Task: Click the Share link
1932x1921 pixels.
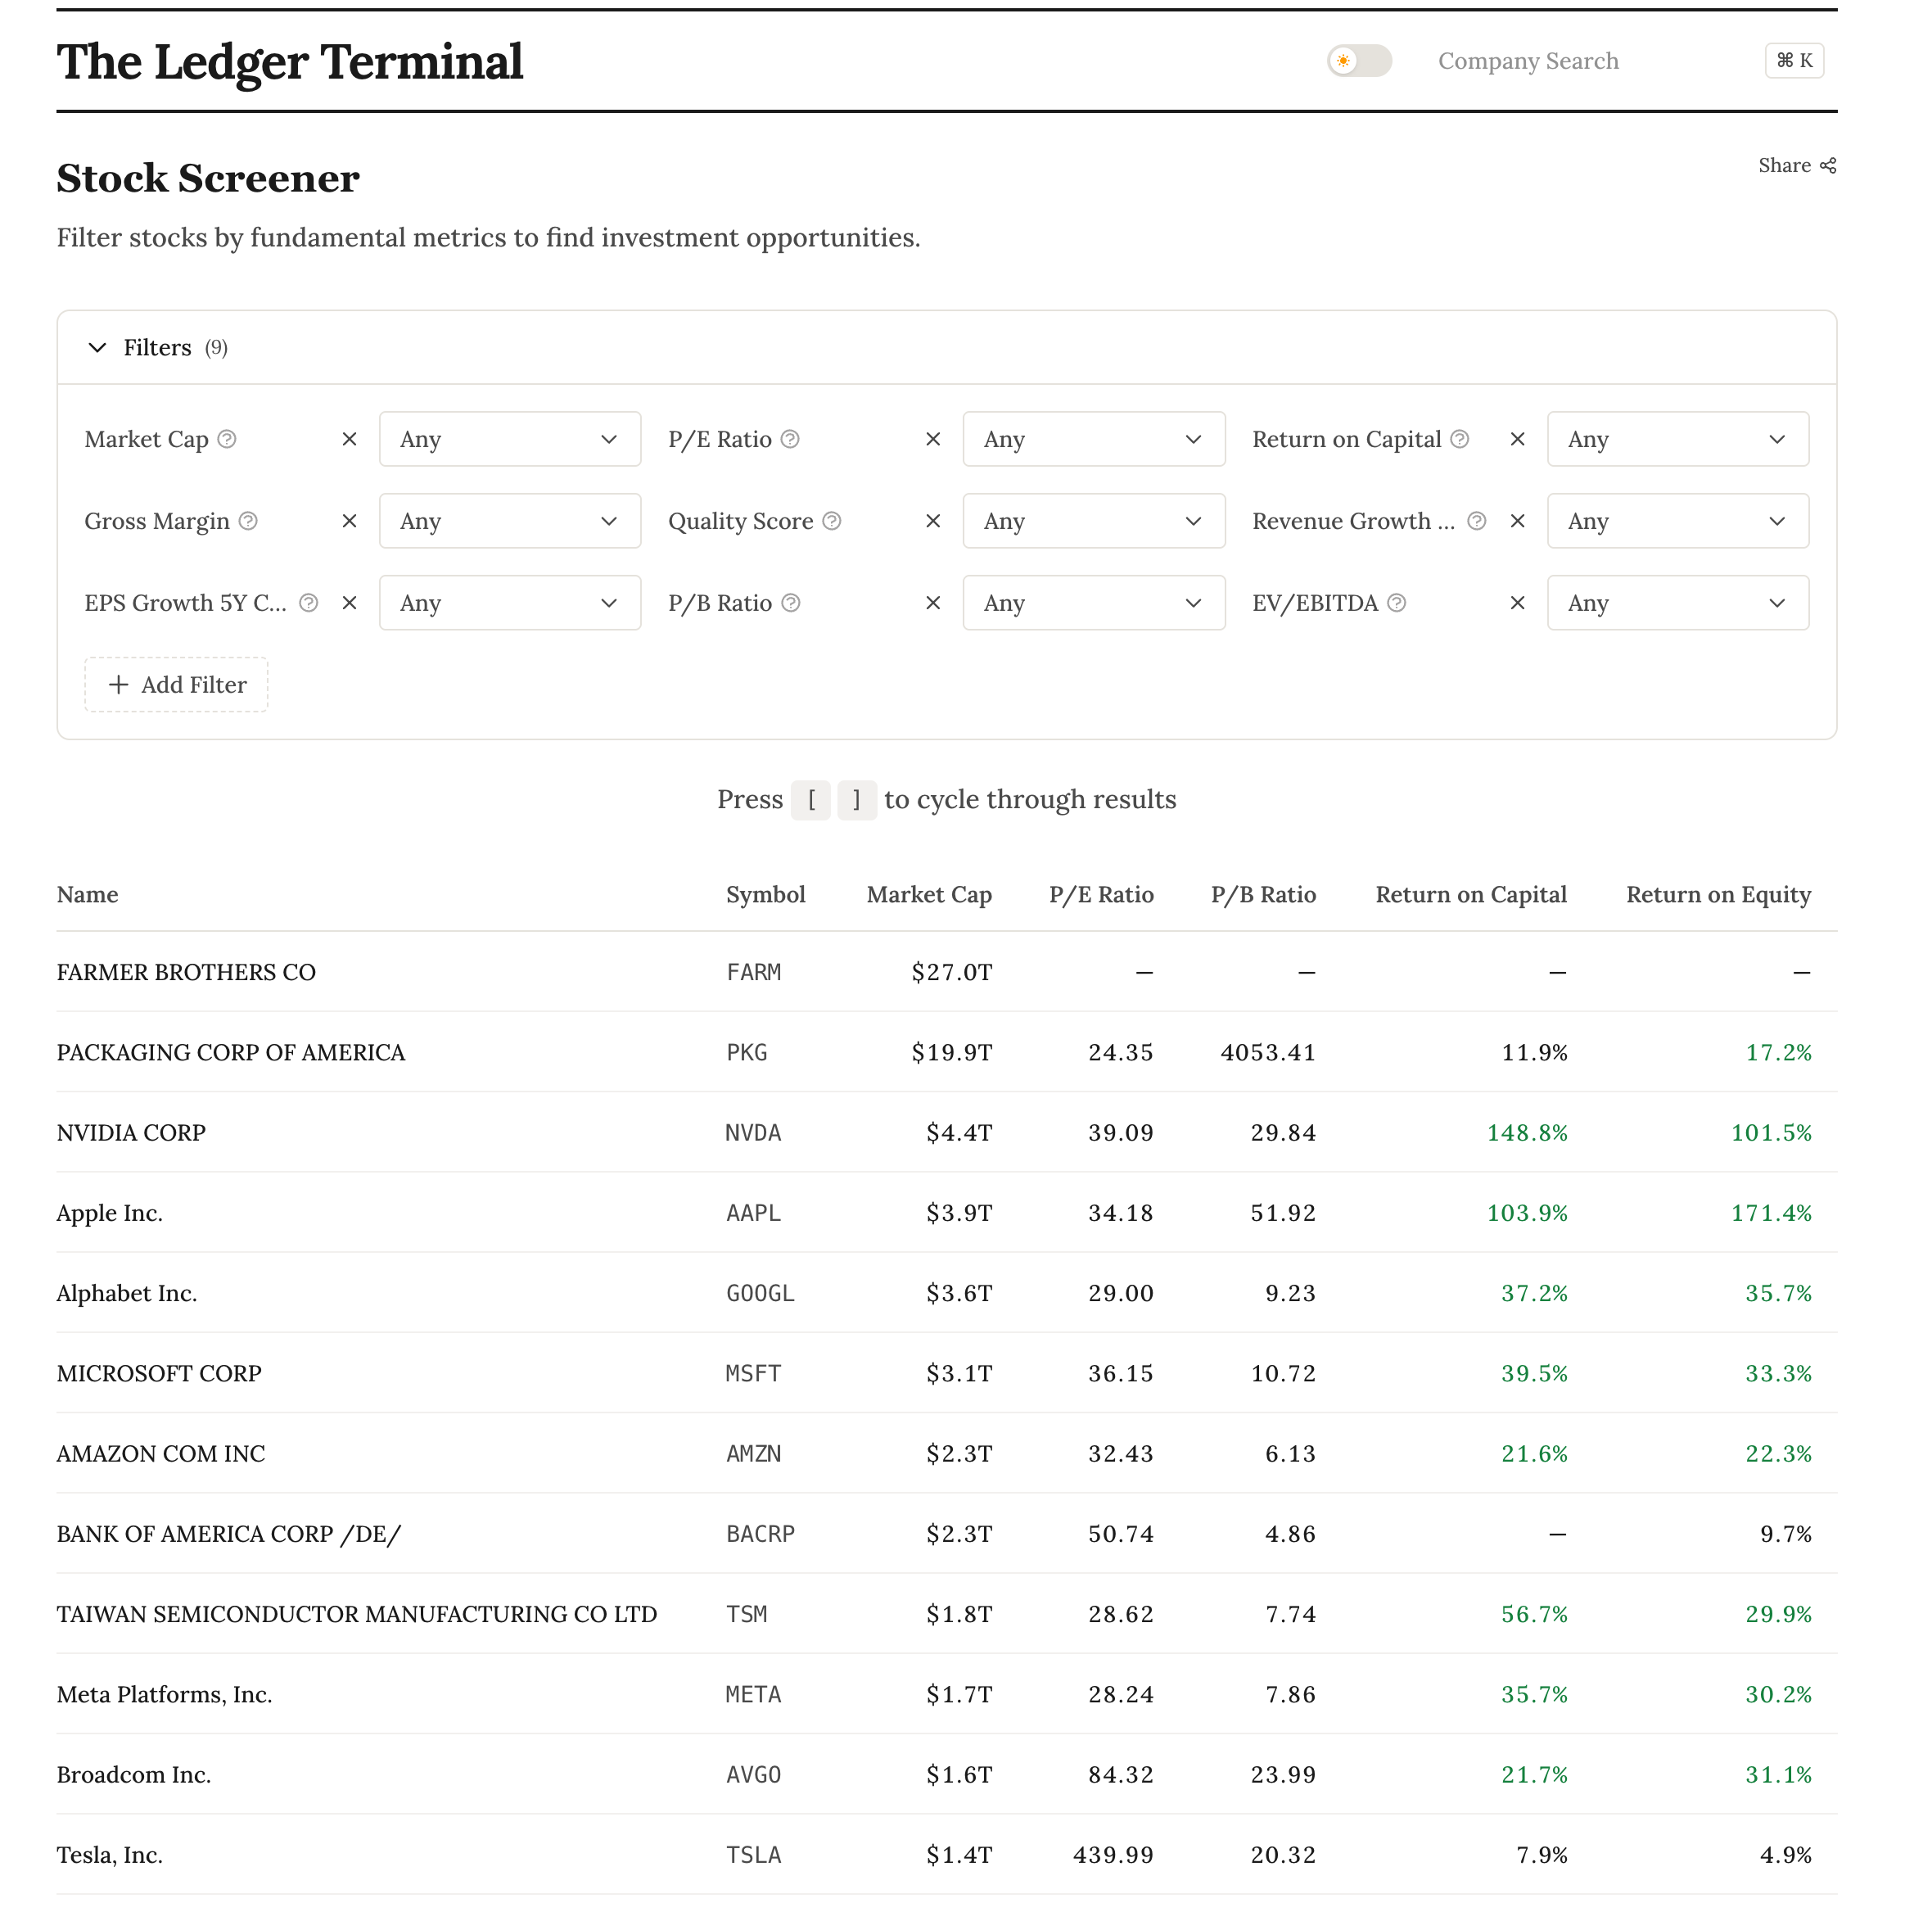Action: (x=1797, y=165)
